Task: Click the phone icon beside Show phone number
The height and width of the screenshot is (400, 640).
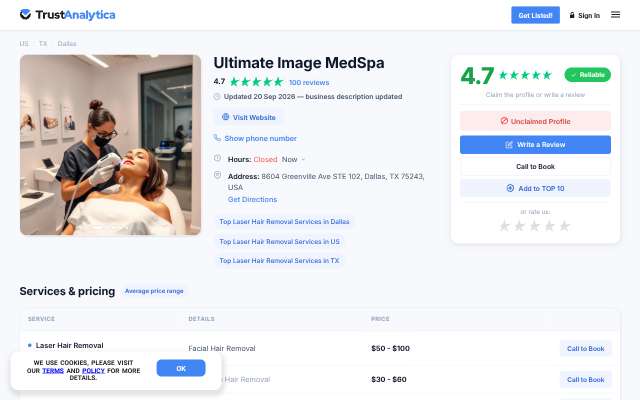Action: (217, 138)
